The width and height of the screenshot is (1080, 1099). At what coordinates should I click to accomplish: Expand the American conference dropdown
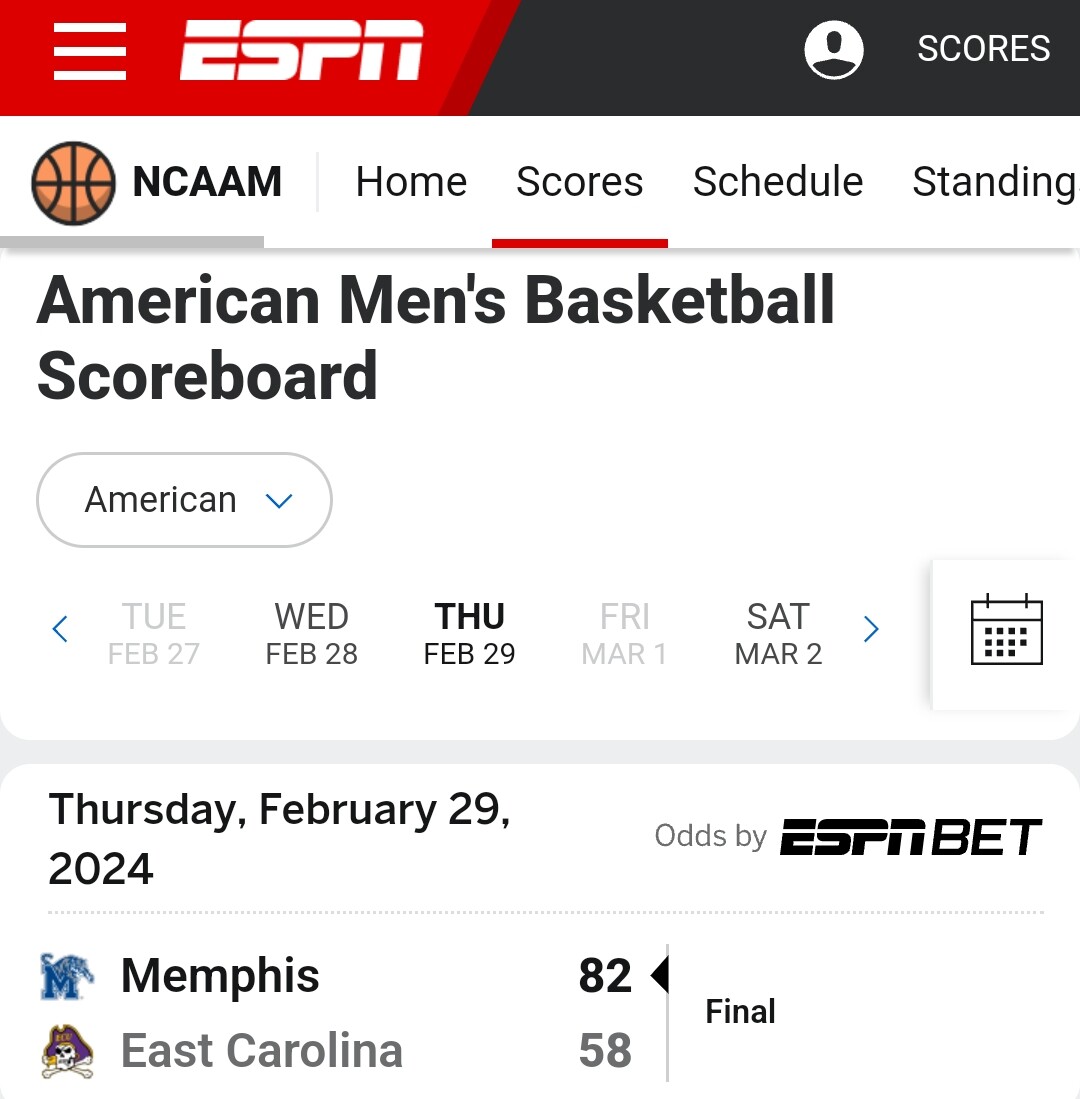point(184,500)
